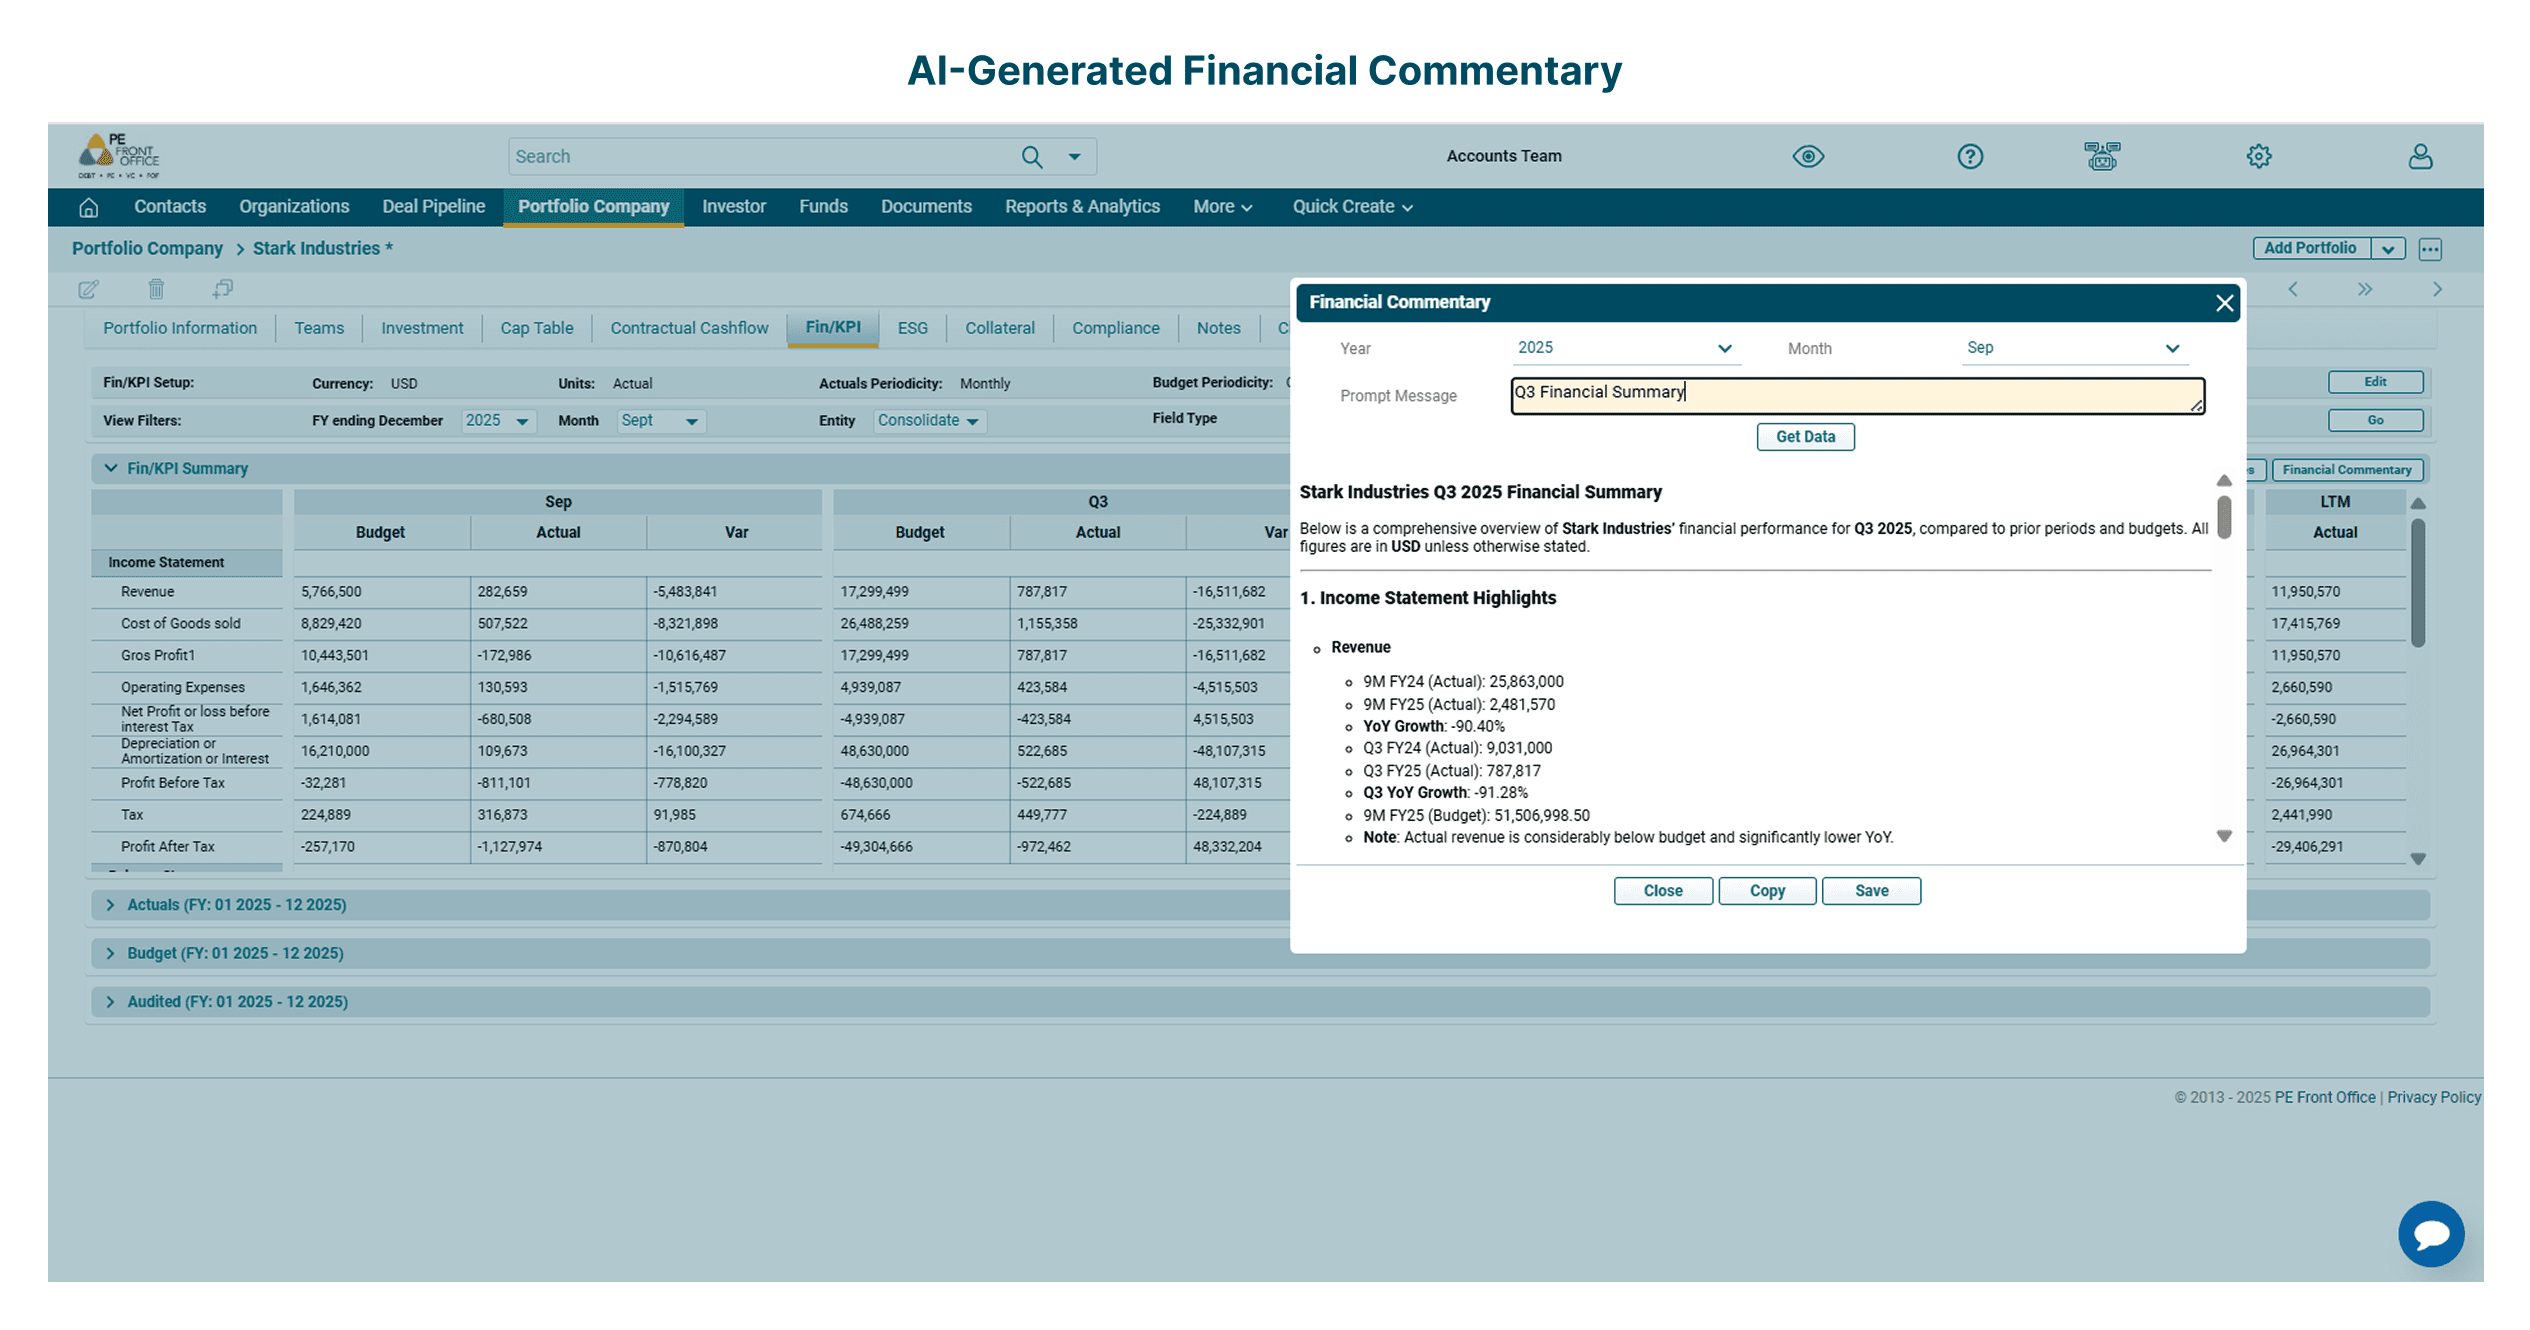The height and width of the screenshot is (1330, 2530).
Task: Open the Month Sept filter dropdown
Action: click(x=660, y=421)
